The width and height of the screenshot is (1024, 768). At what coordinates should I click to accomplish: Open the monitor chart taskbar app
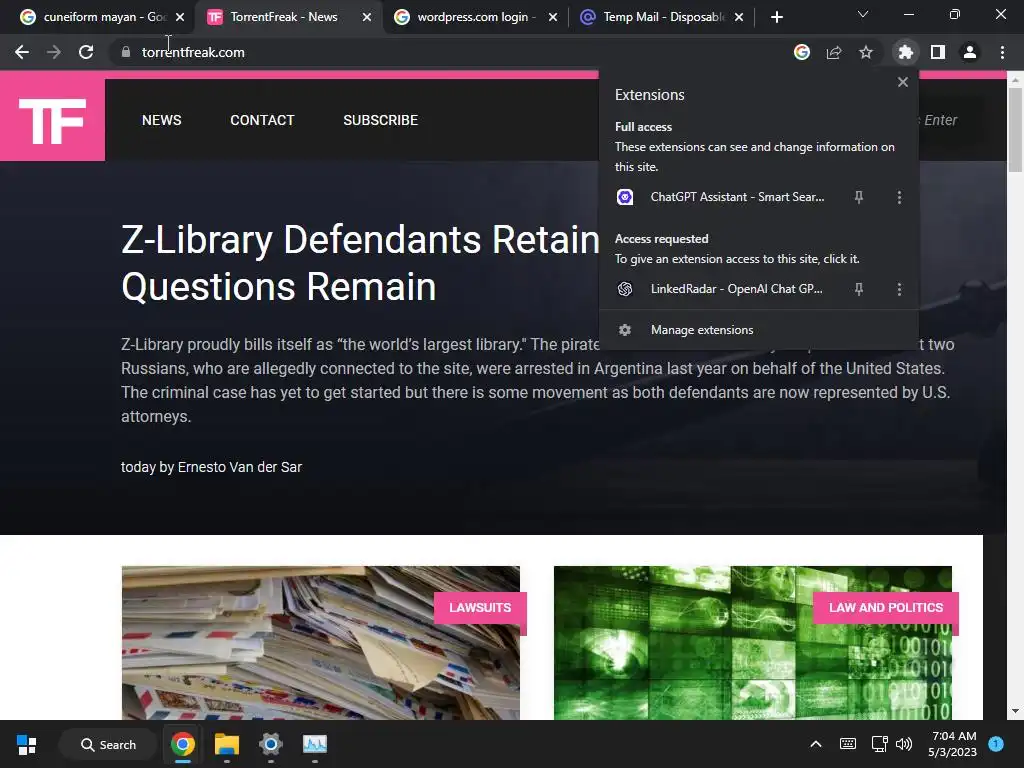(315, 744)
